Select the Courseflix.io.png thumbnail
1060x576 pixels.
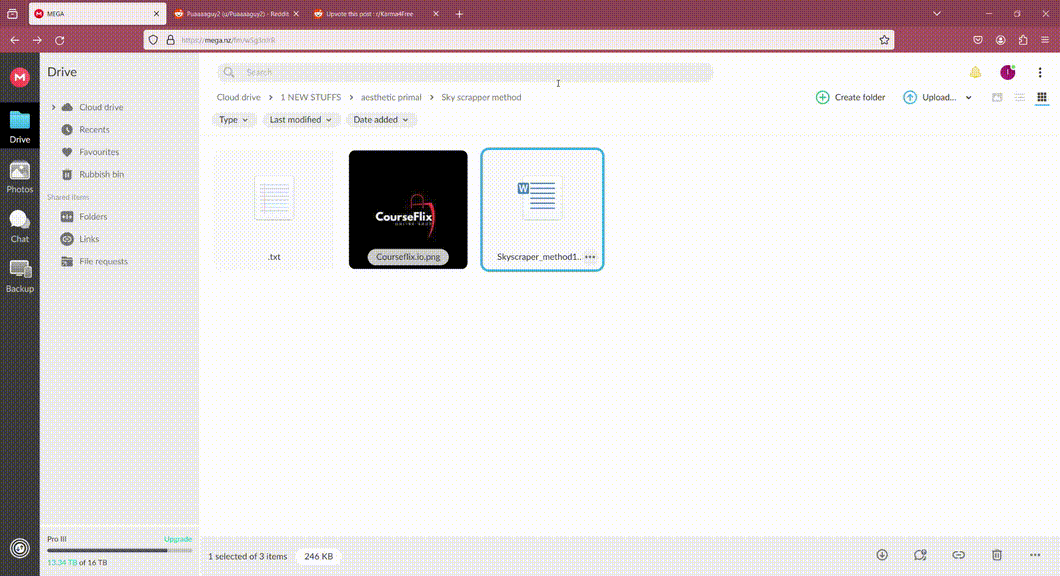408,210
